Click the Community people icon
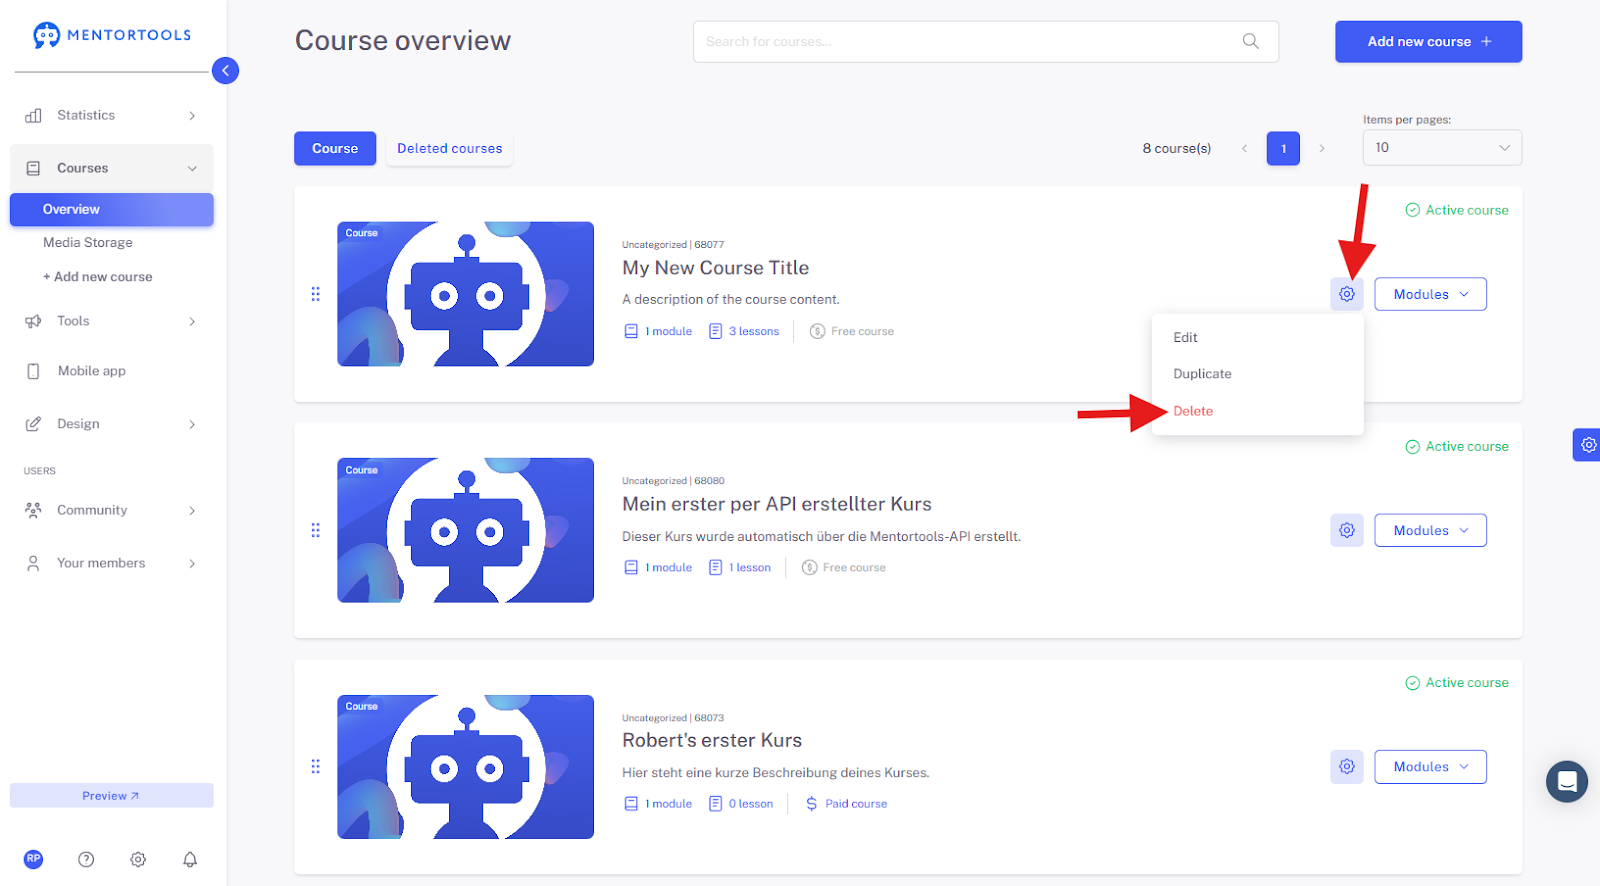1600x886 pixels. pos(33,510)
